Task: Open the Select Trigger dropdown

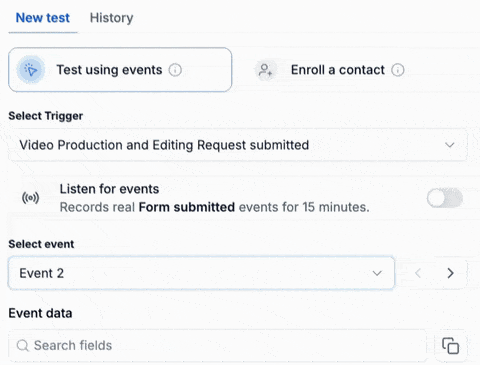Action: click(238, 145)
